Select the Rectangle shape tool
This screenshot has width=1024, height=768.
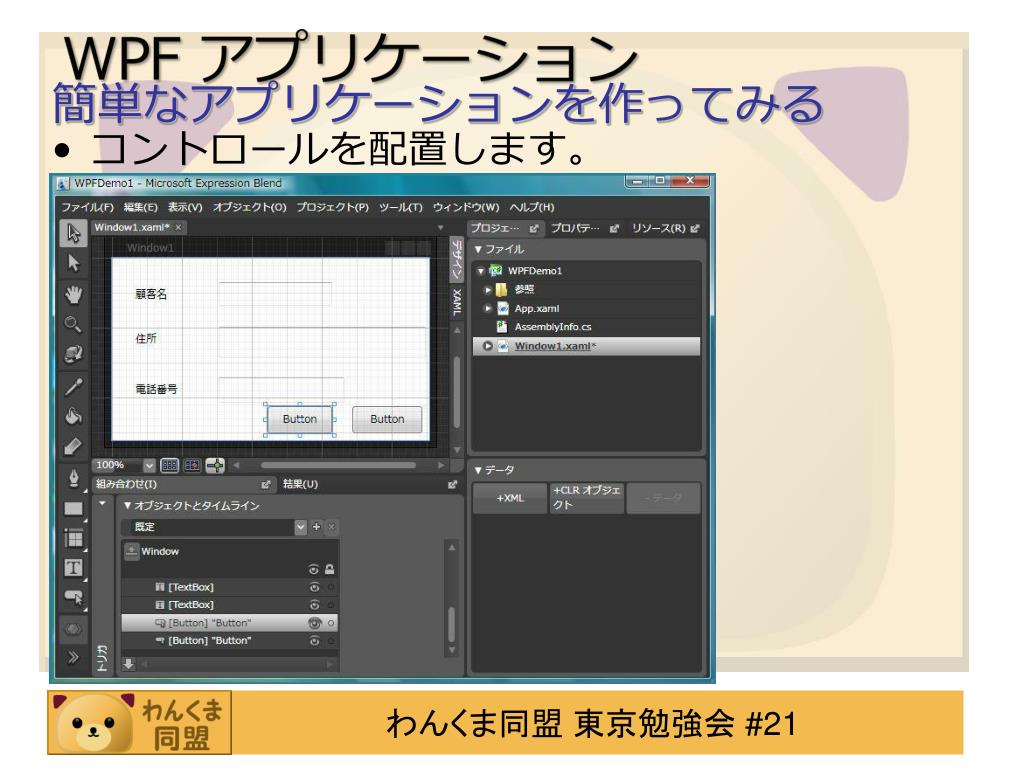(x=74, y=509)
